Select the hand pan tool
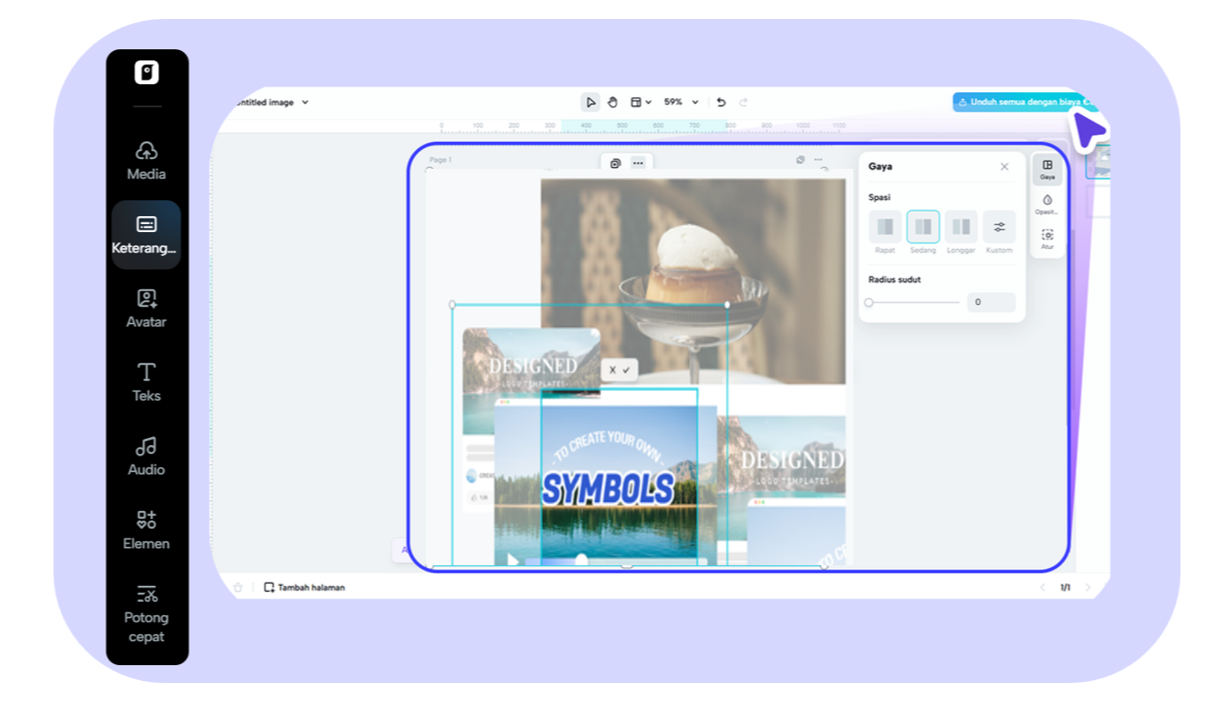 click(613, 102)
